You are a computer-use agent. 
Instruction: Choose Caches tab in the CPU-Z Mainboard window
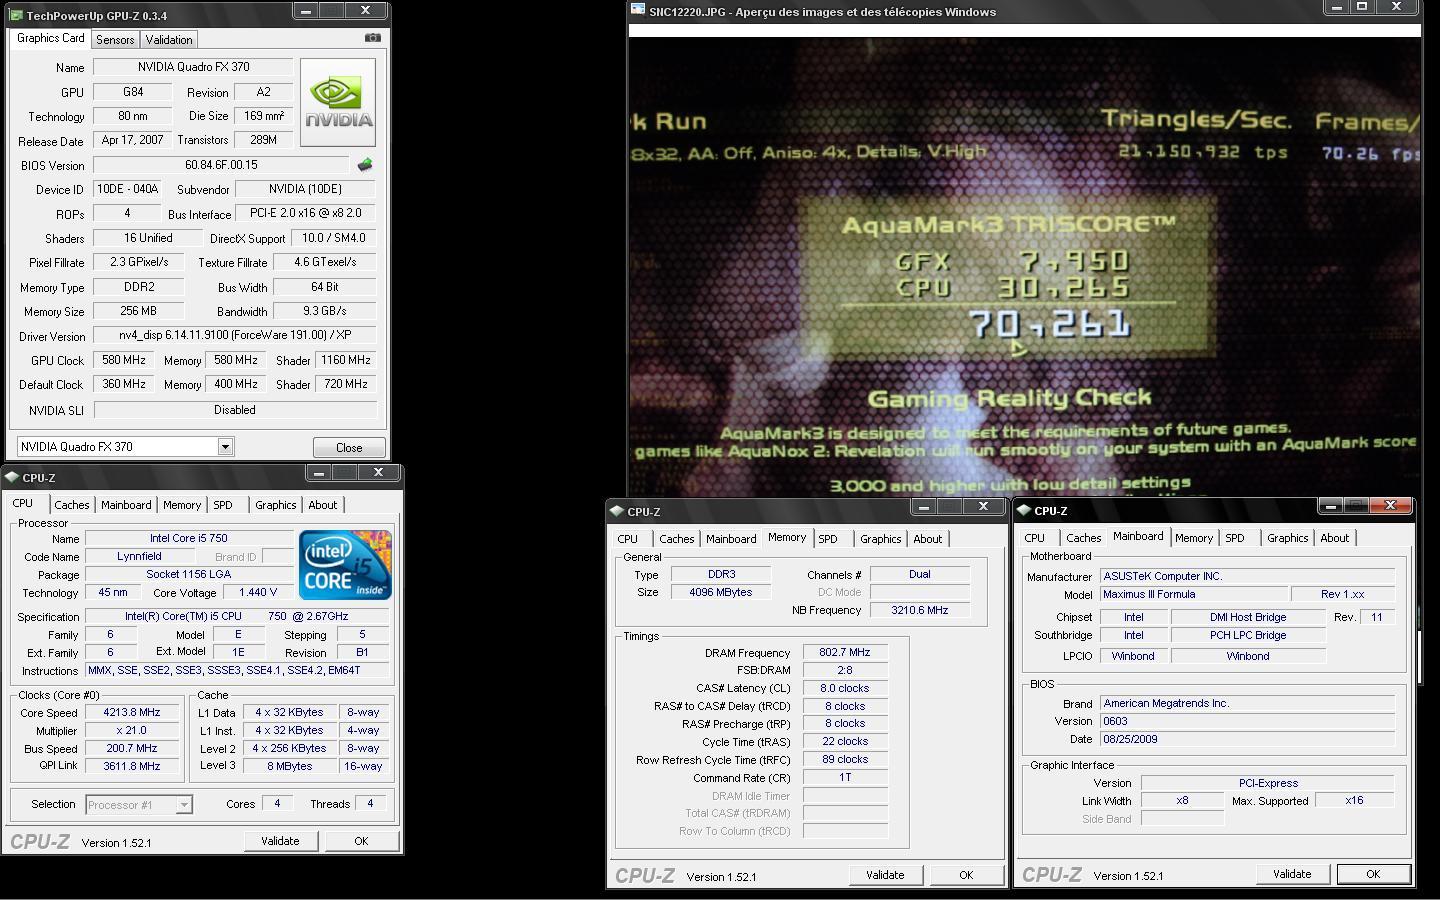pos(1084,538)
